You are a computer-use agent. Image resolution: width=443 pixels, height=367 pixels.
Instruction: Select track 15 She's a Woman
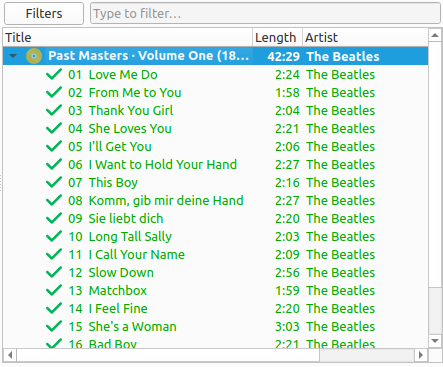click(216, 326)
